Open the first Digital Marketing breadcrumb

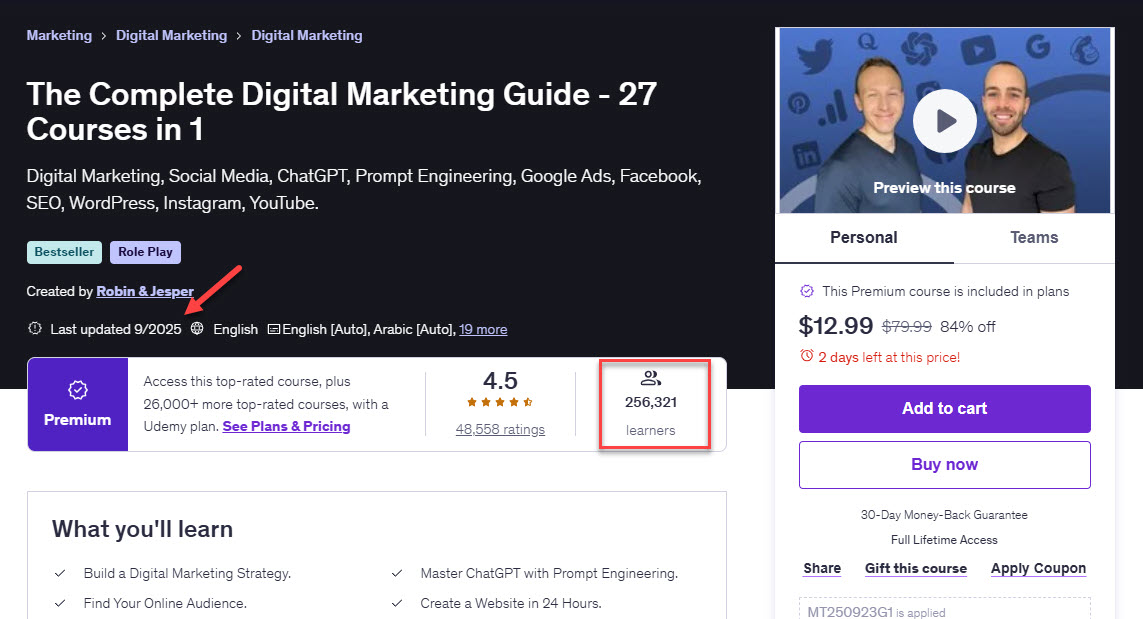coord(171,35)
